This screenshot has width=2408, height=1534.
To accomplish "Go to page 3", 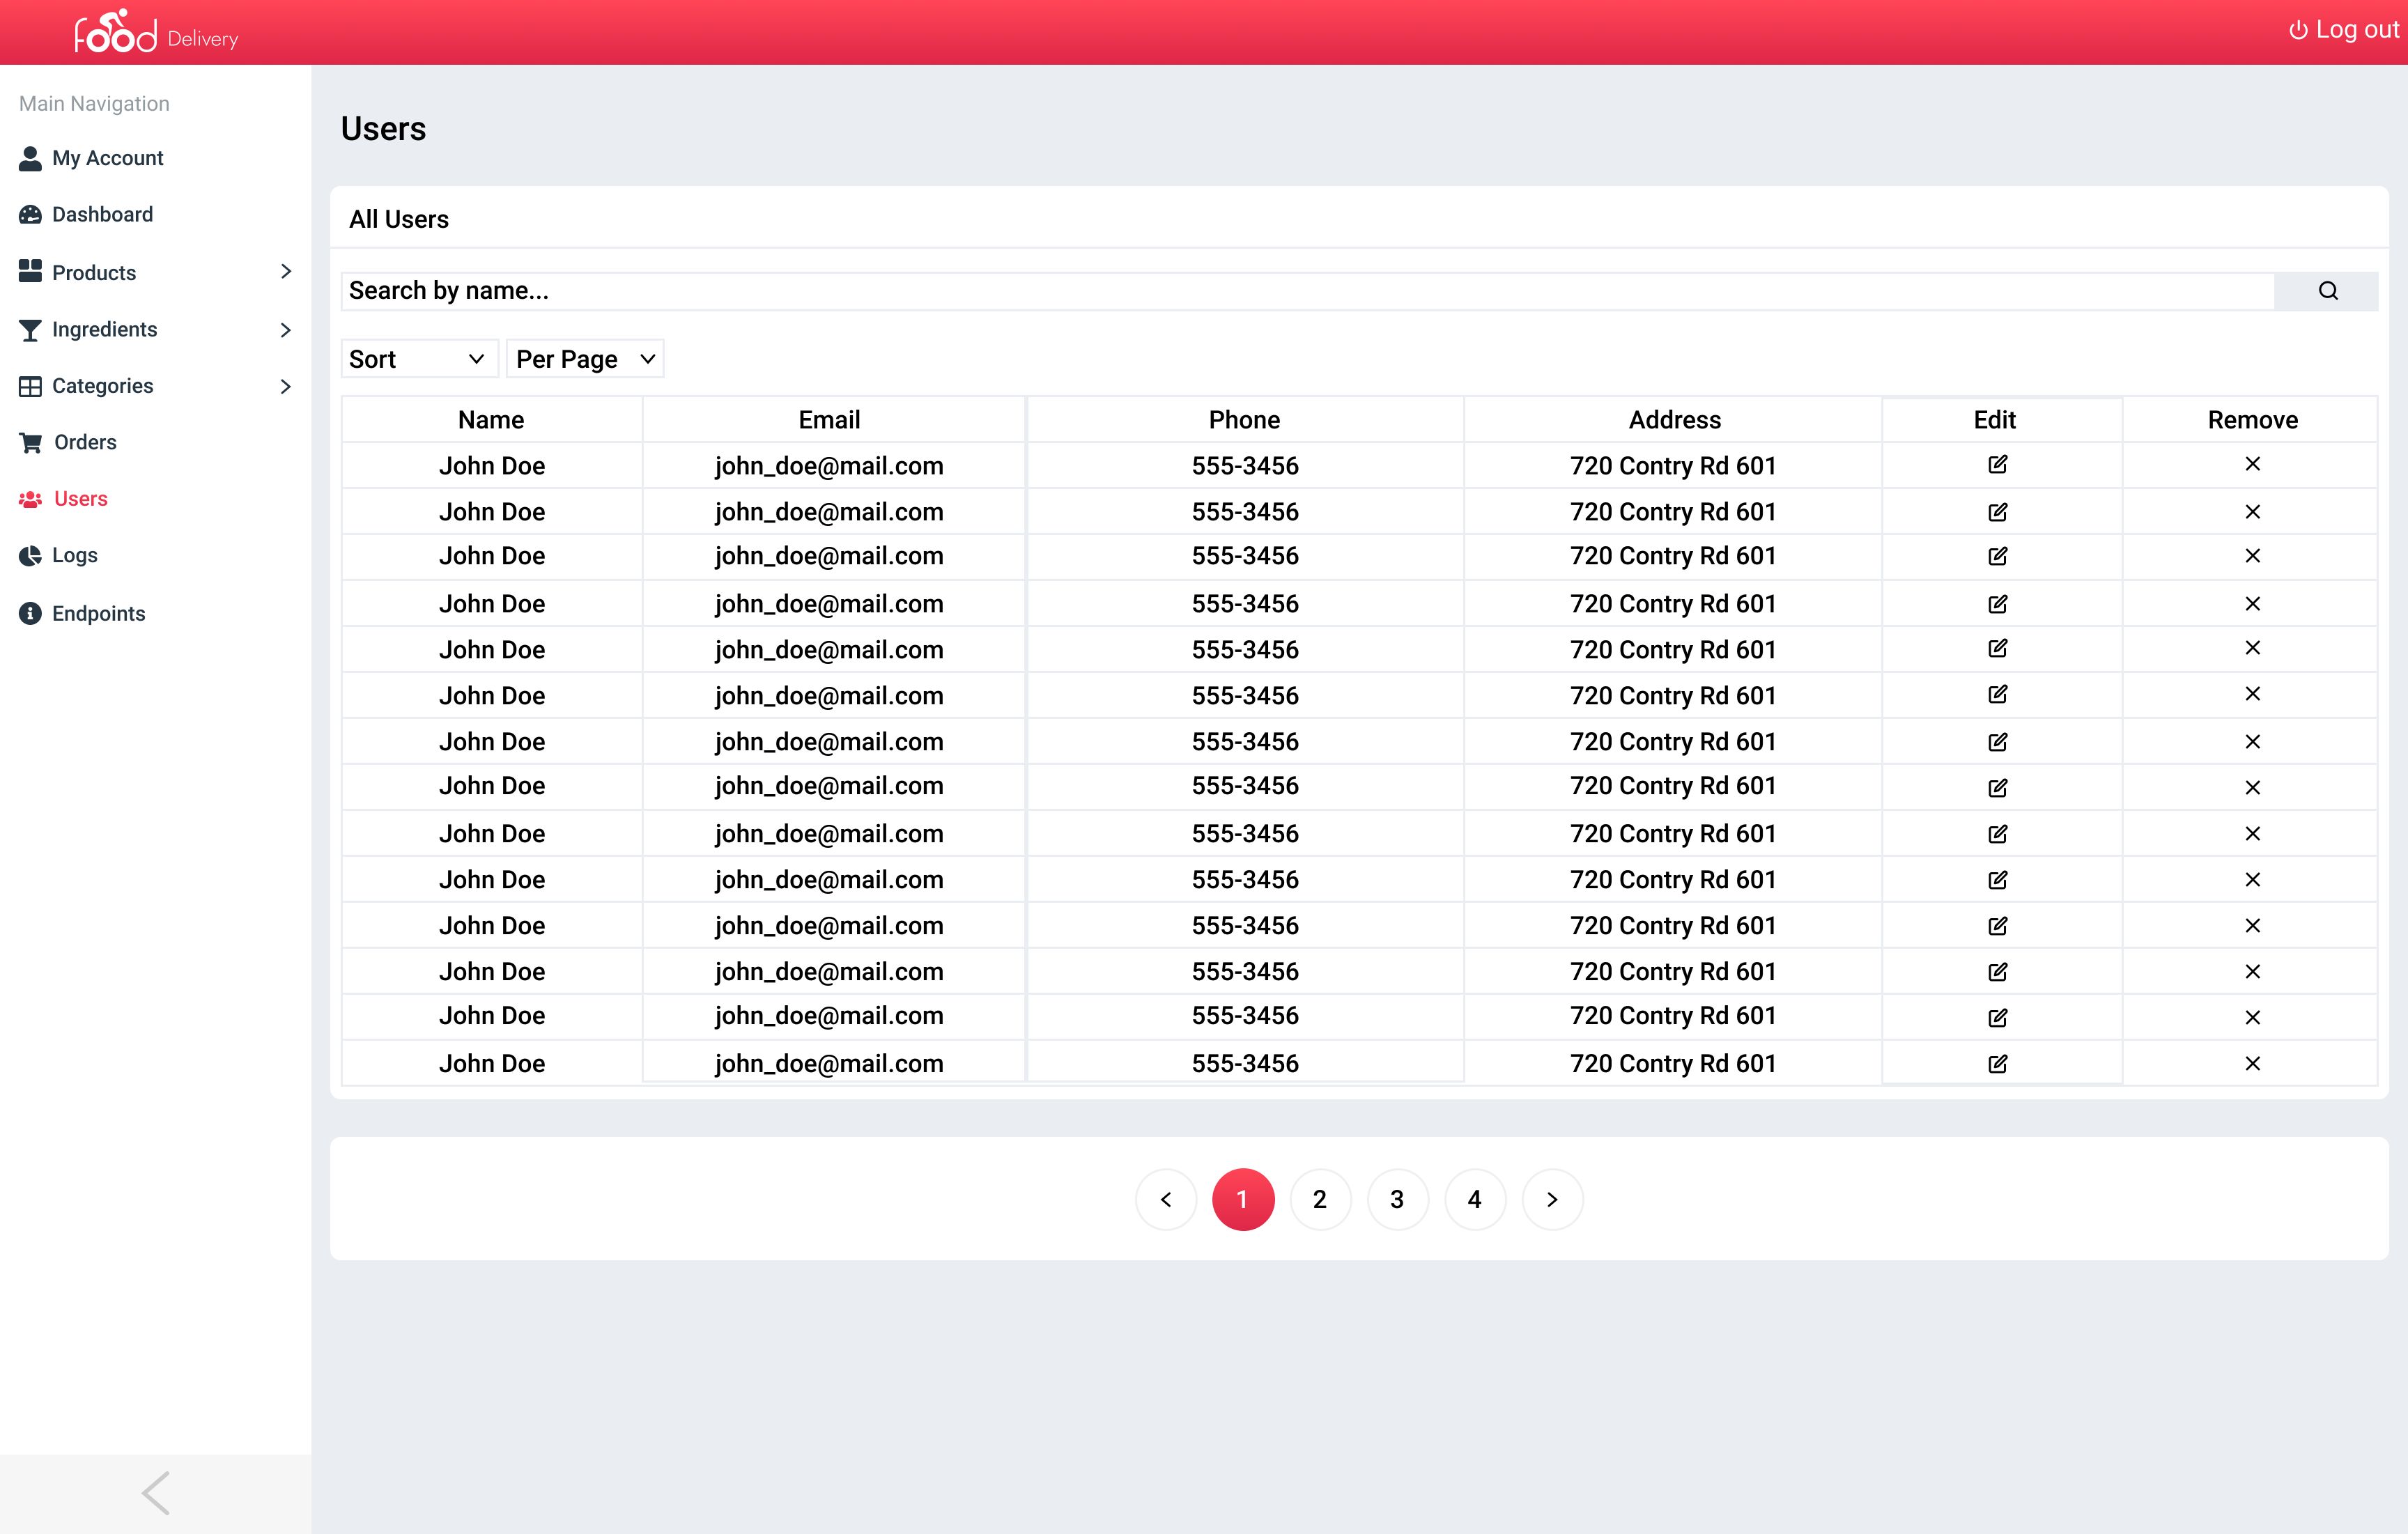I will (x=1397, y=1199).
